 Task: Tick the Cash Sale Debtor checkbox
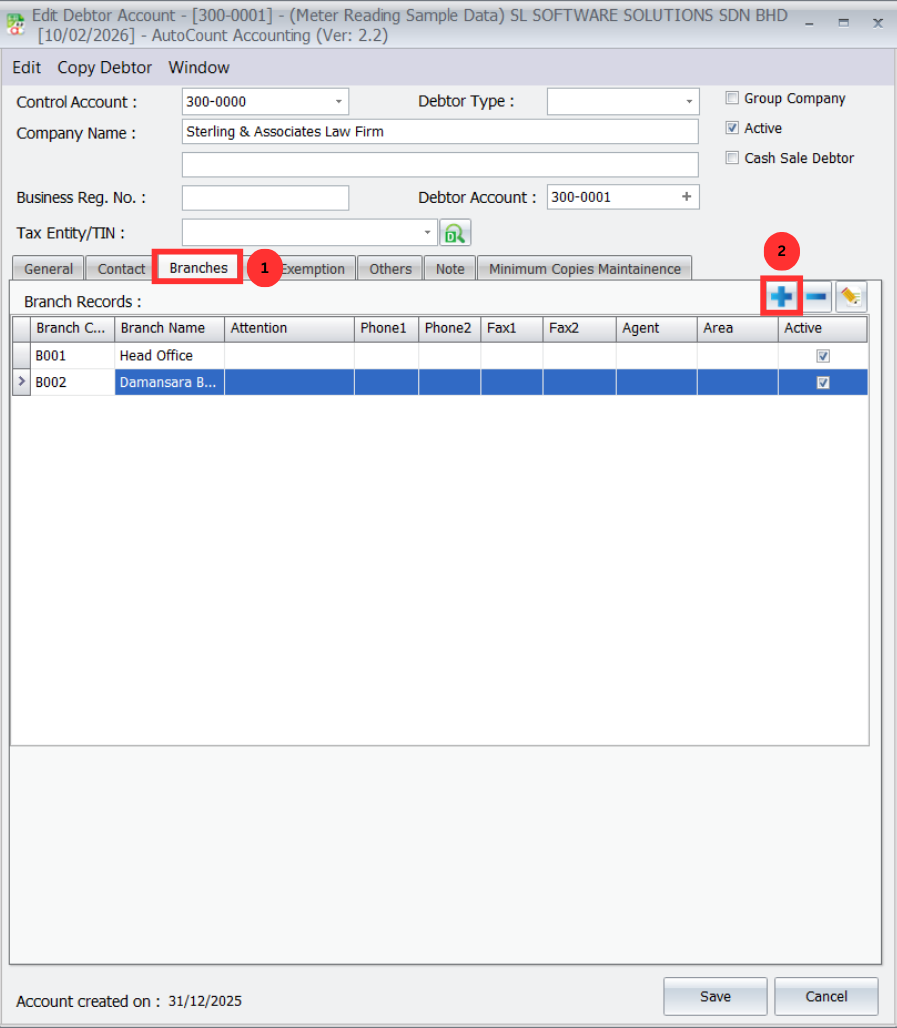tap(733, 158)
